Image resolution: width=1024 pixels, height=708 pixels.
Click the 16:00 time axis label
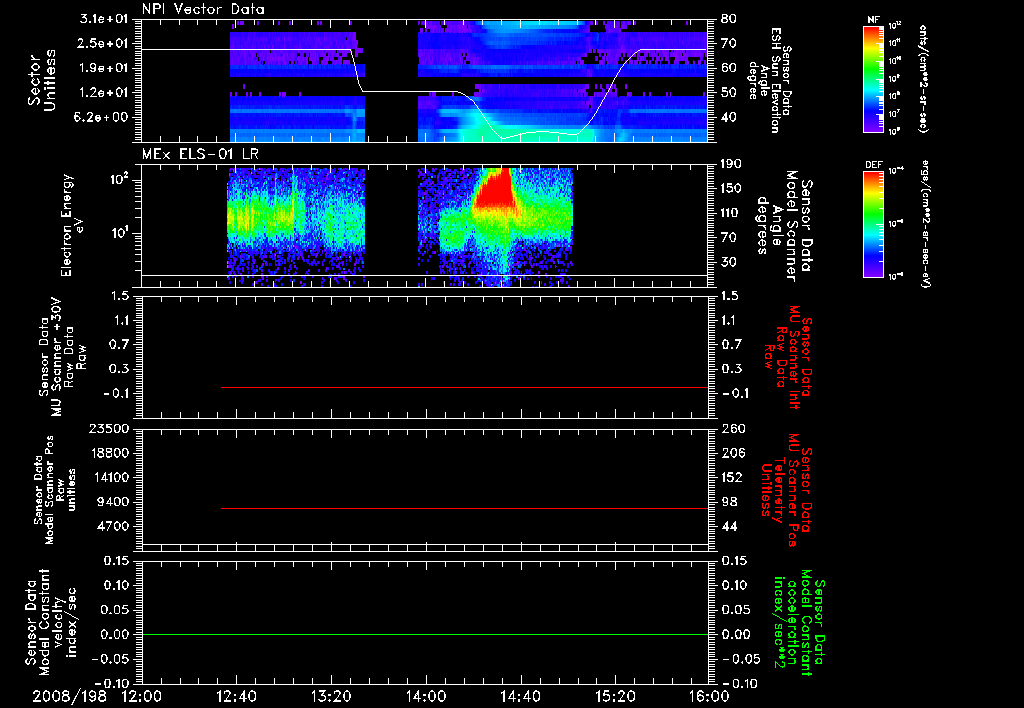pos(709,696)
